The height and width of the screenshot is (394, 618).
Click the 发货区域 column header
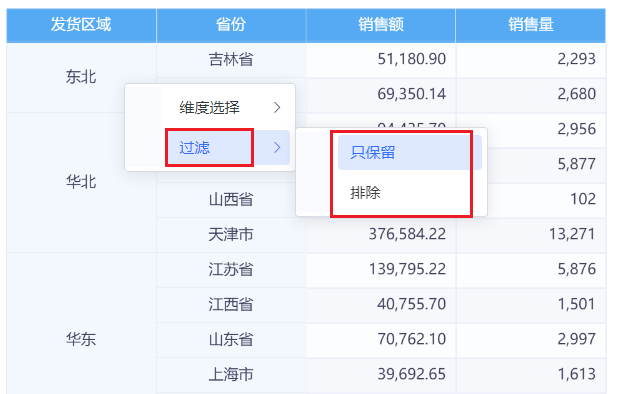click(81, 25)
